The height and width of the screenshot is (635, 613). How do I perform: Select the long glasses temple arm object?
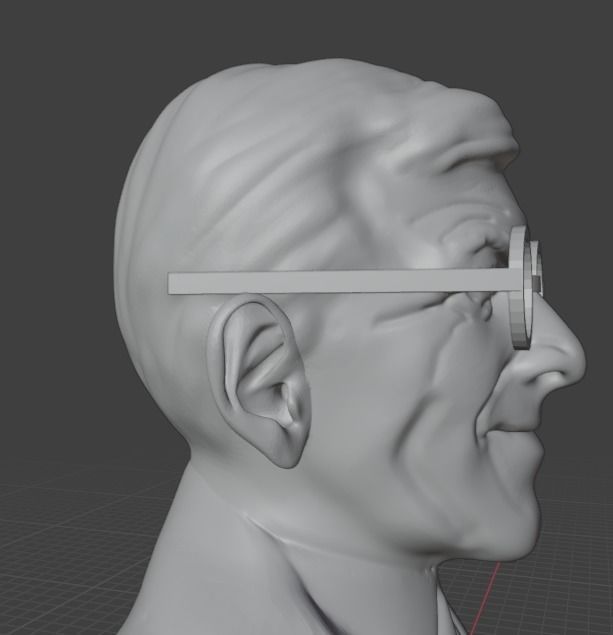click(x=340, y=282)
